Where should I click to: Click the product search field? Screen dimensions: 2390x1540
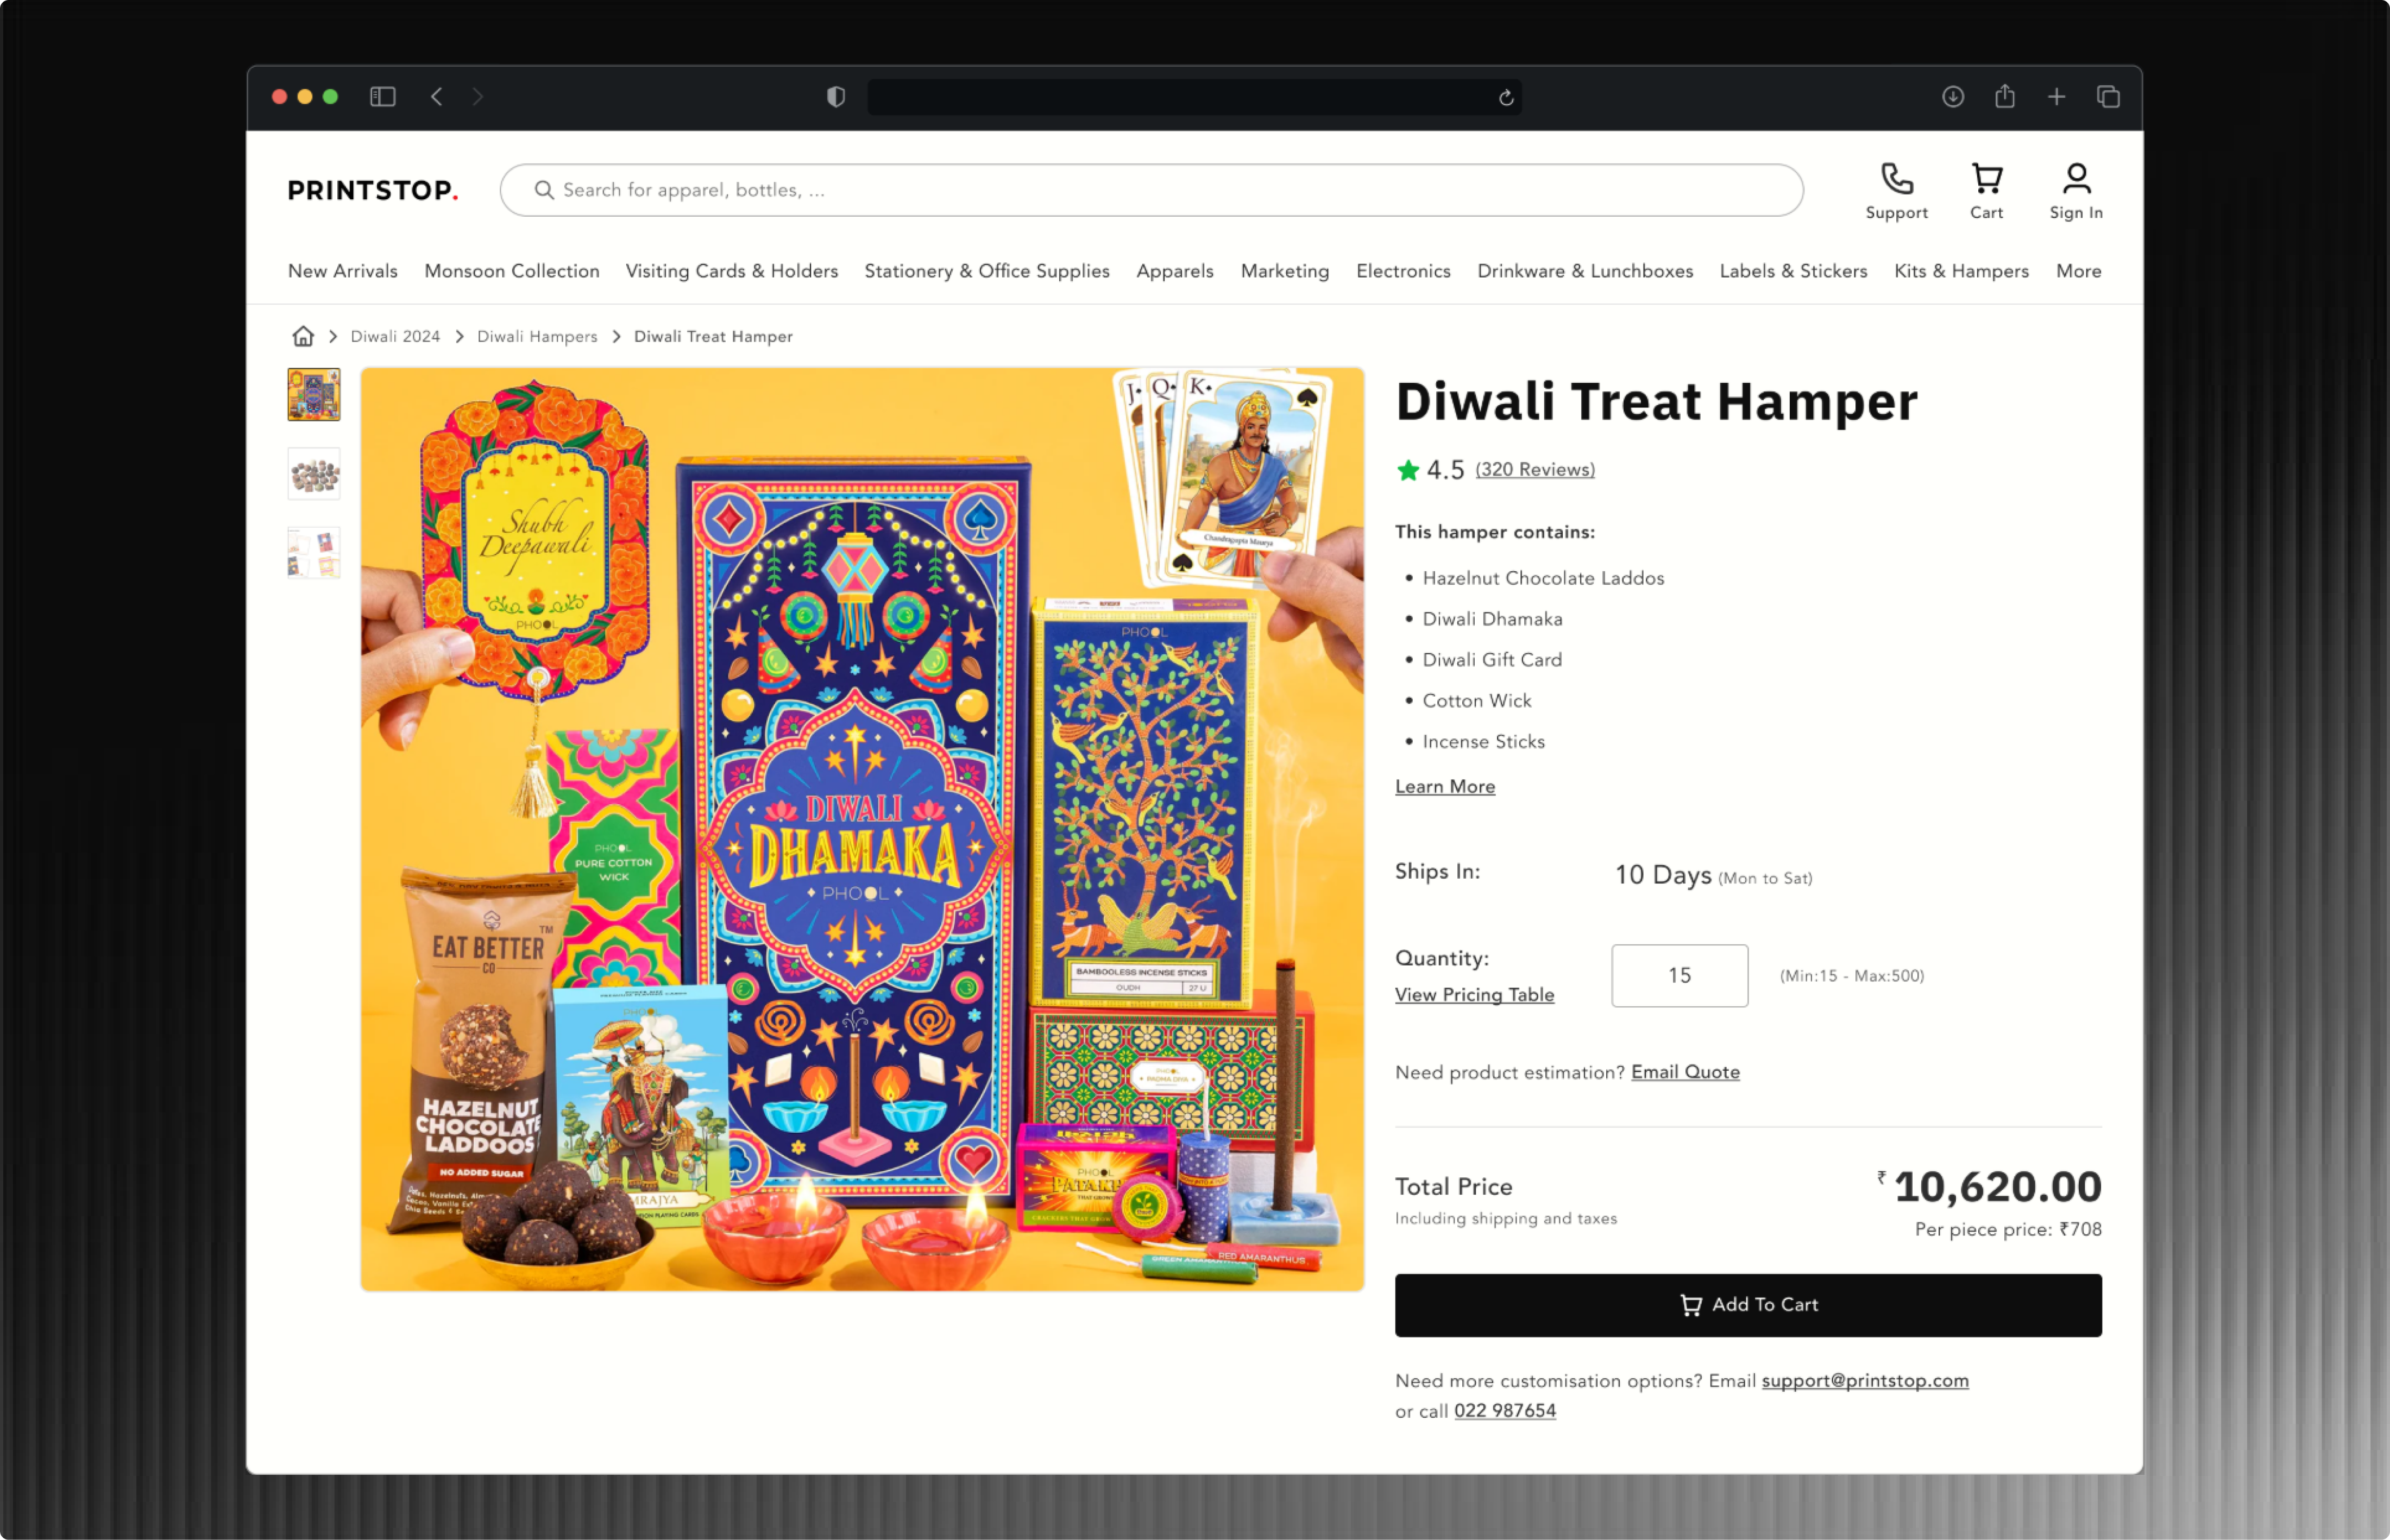pyautogui.click(x=1152, y=190)
